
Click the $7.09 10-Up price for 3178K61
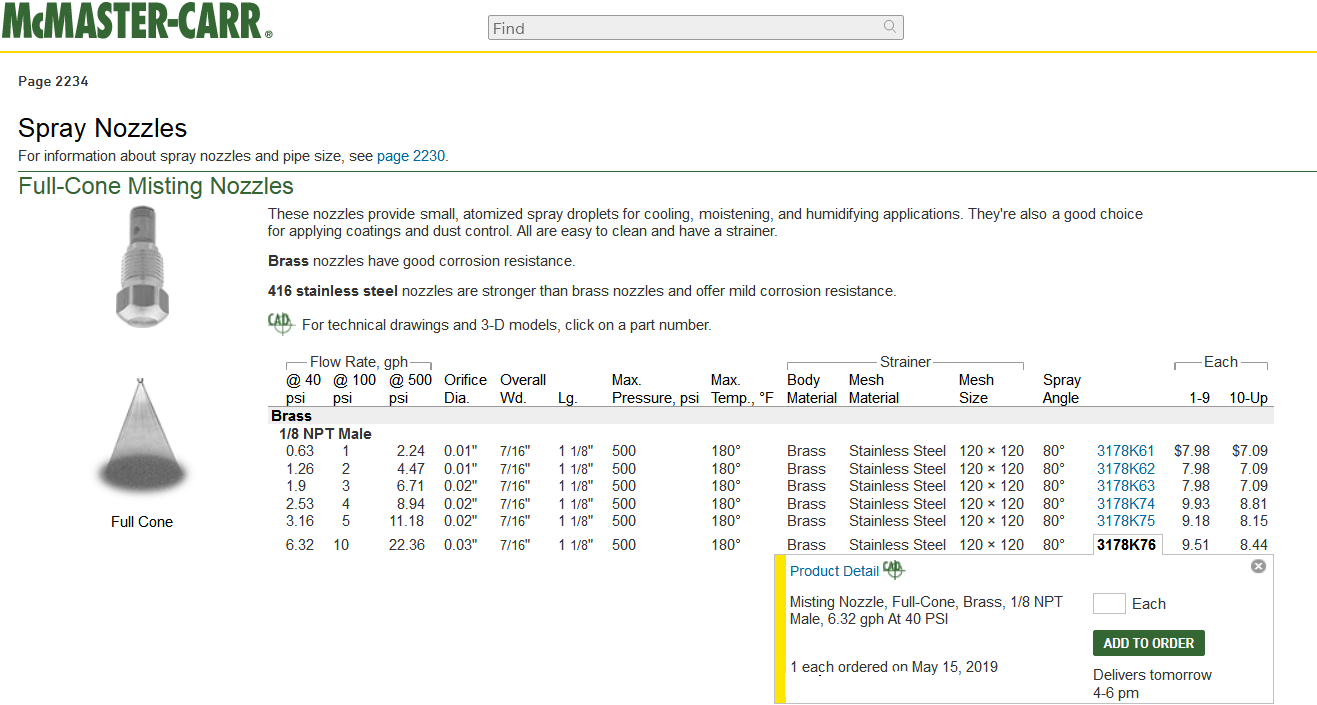(x=1250, y=451)
